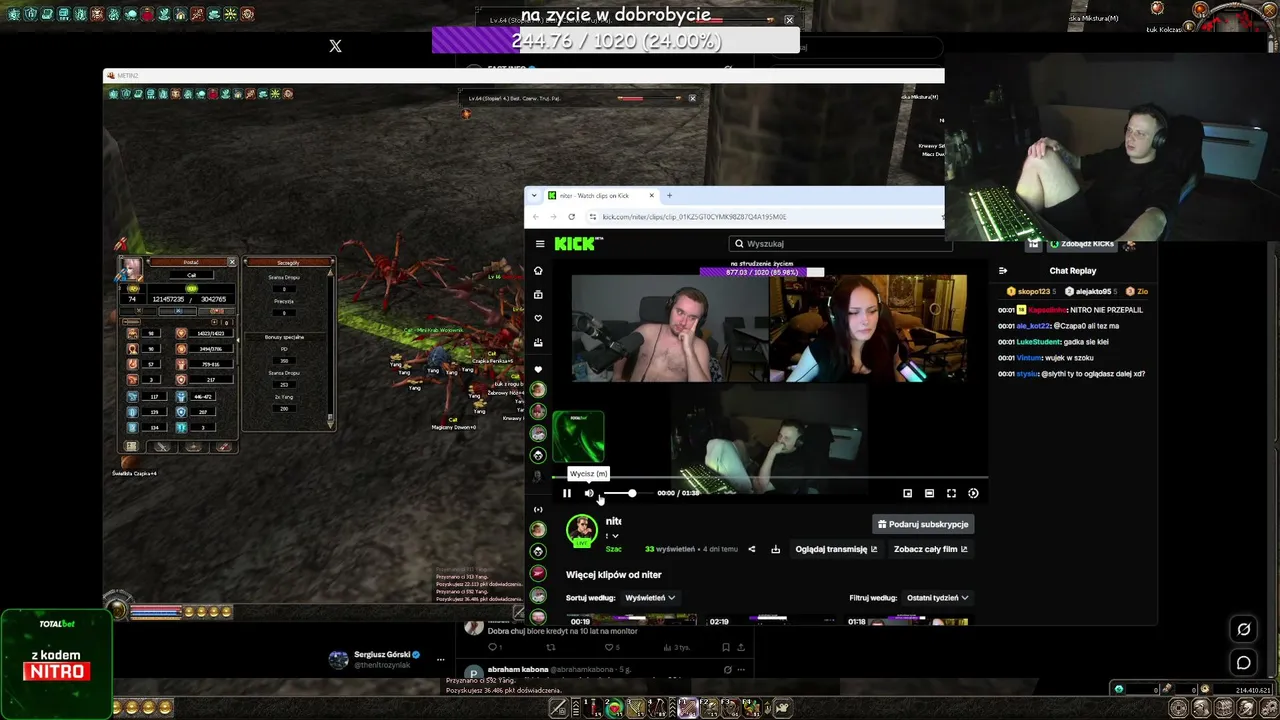Click the F1 skill slot in the game hotbar

(x=688, y=708)
